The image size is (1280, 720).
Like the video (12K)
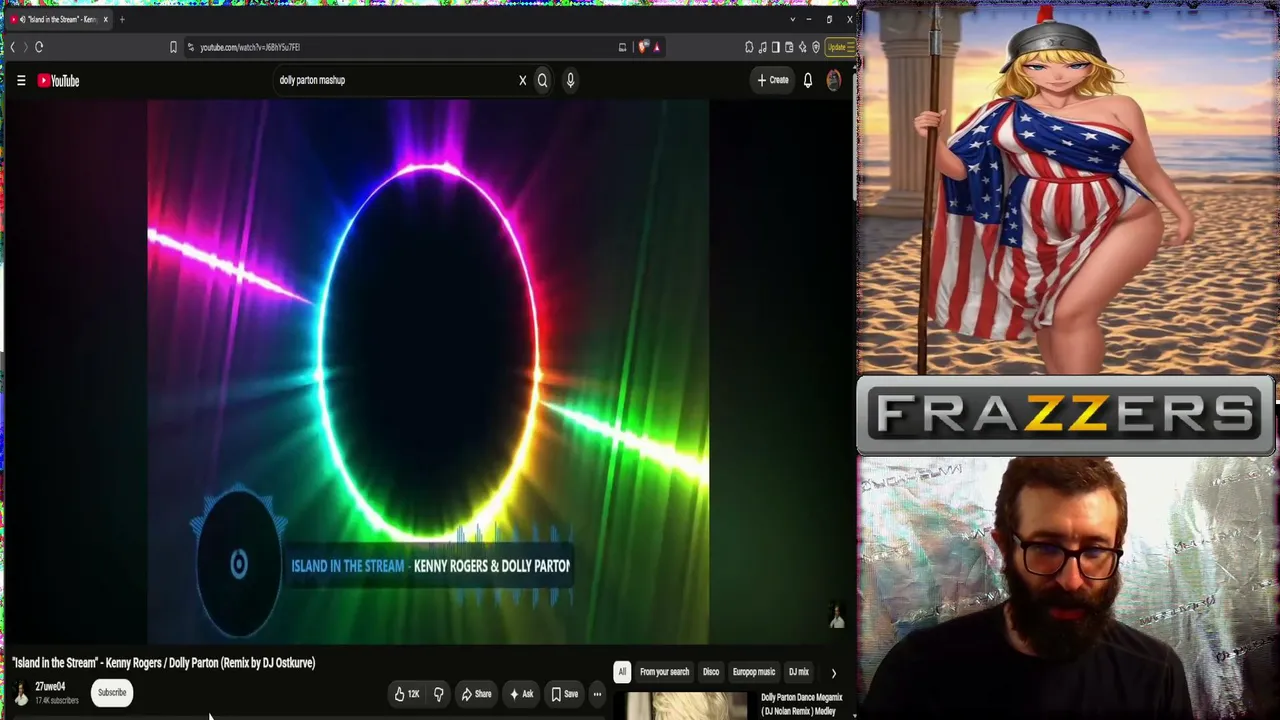[x=407, y=694]
